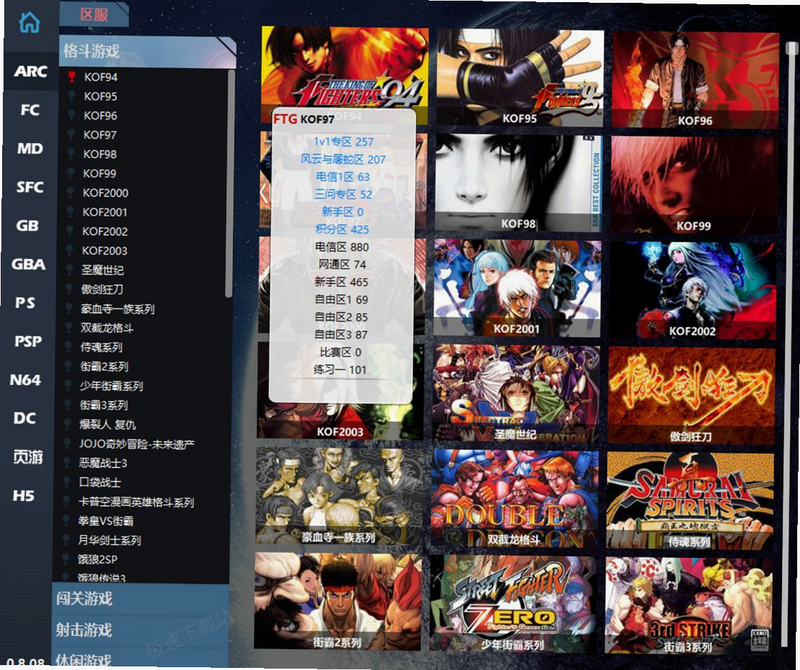The width and height of the screenshot is (800, 670).
Task: Select 街霸2系列 in the list
Action: (104, 366)
